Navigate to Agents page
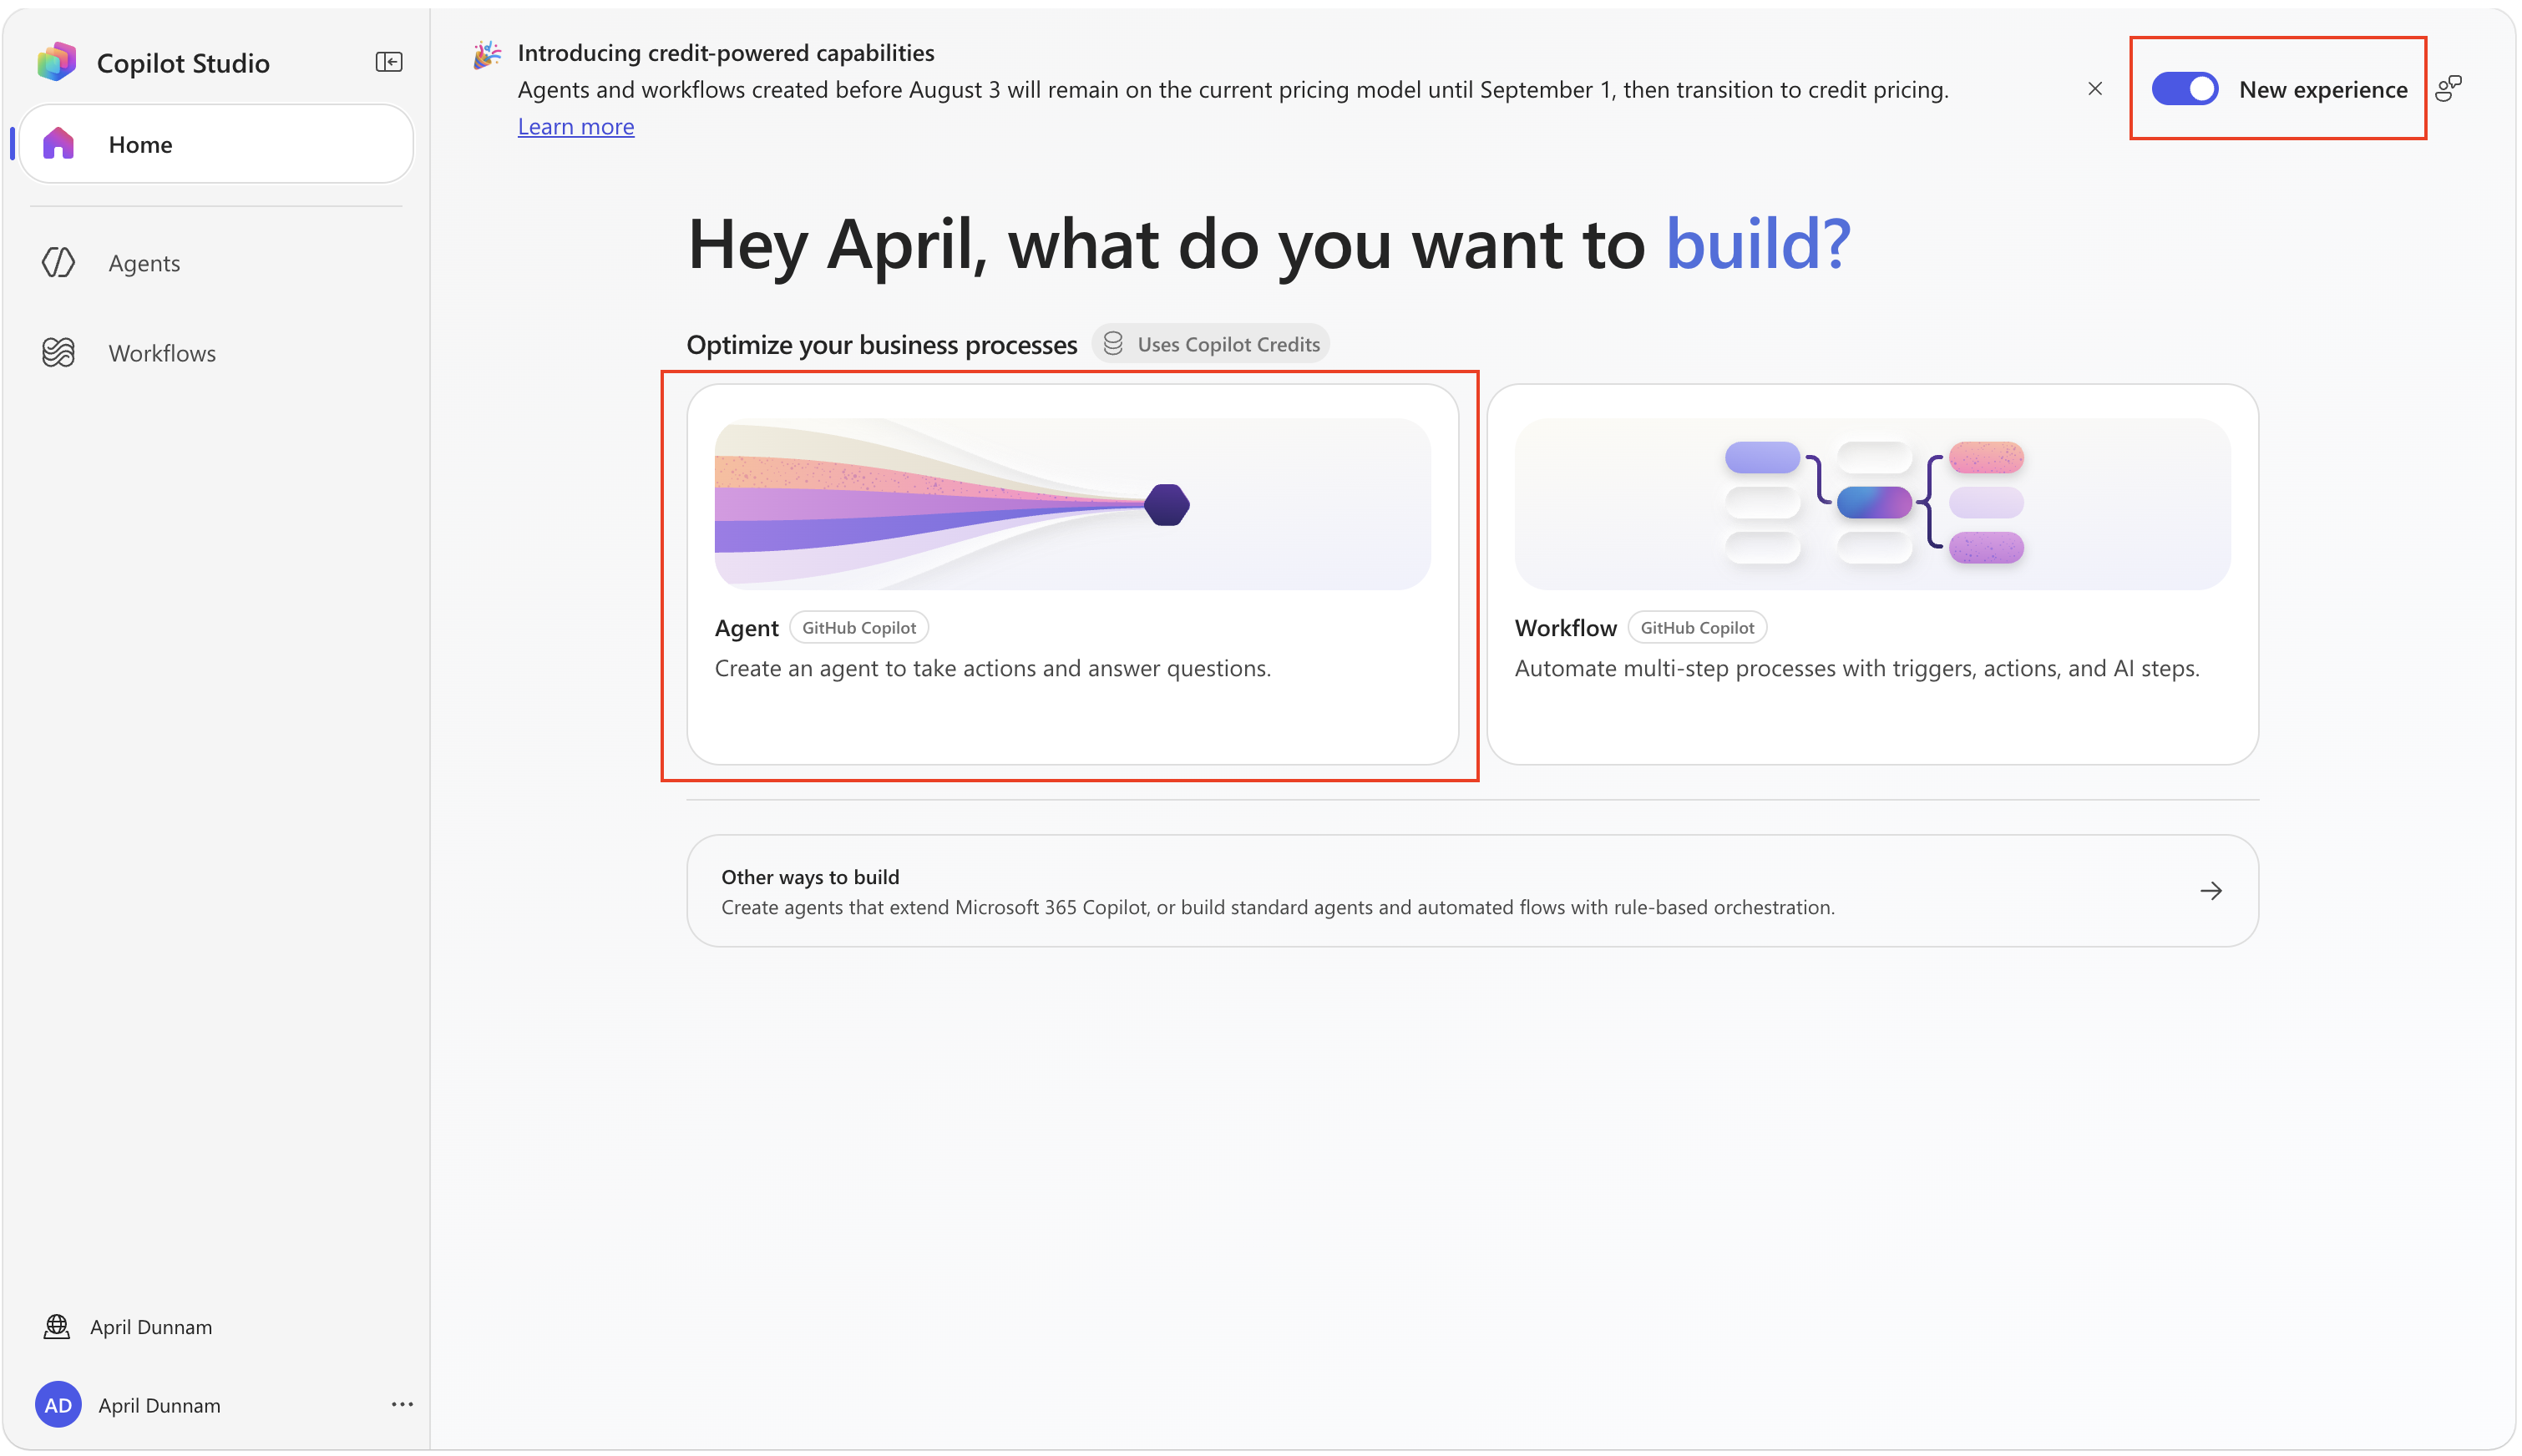2522x1456 pixels. [216, 263]
